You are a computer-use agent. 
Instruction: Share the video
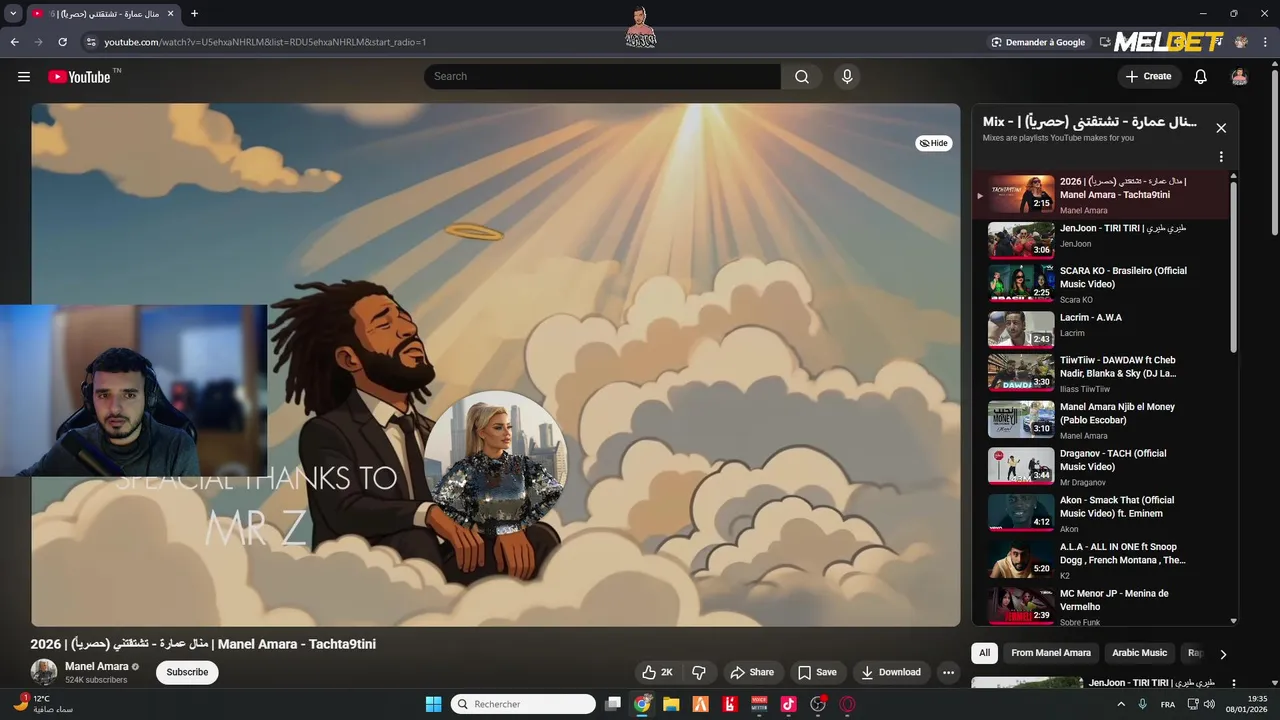coord(752,673)
